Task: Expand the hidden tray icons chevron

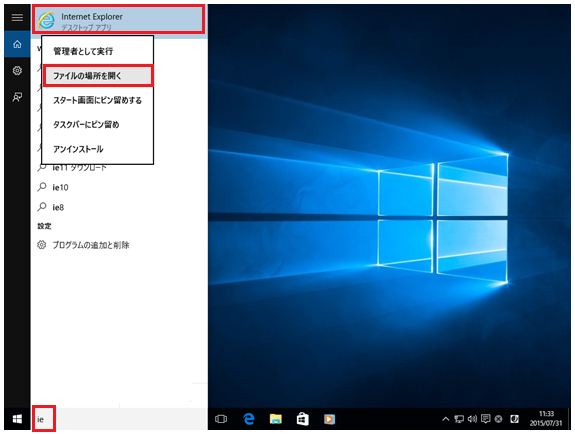Action: (x=446, y=419)
